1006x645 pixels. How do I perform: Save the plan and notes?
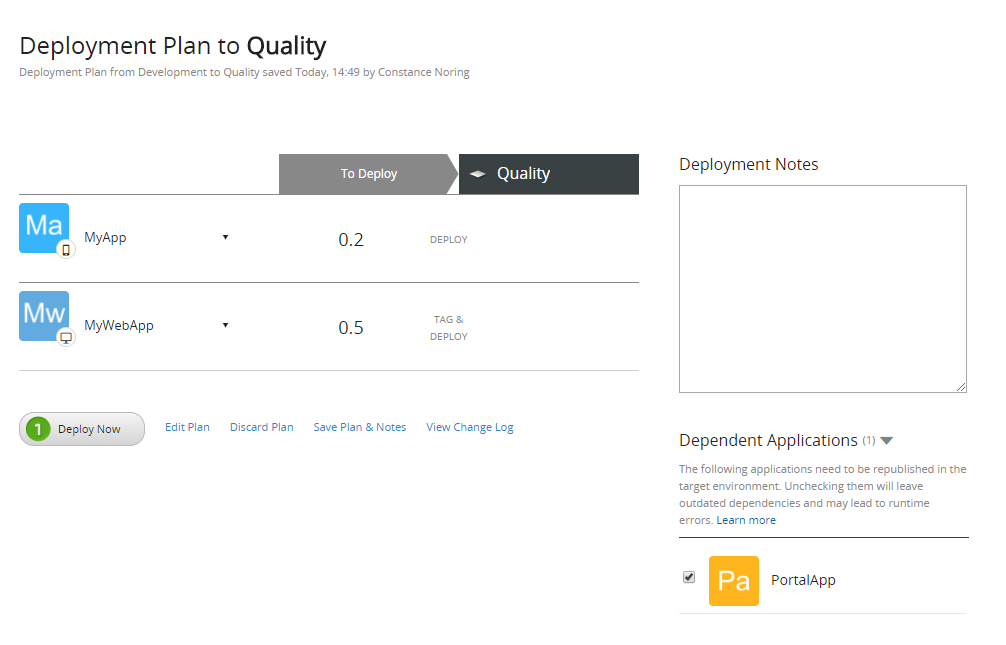(360, 427)
